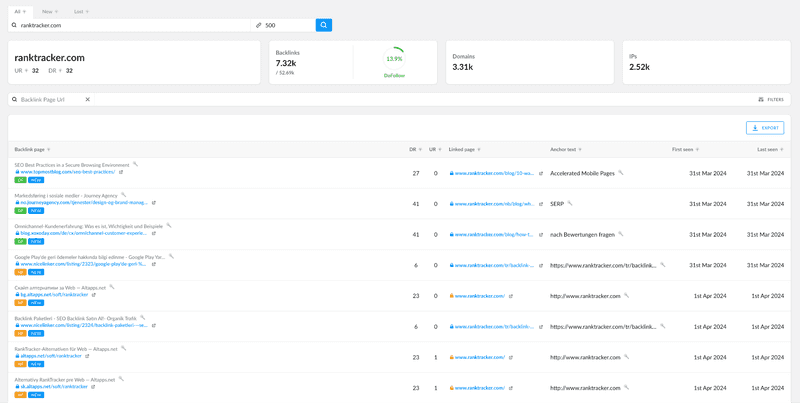Focus the ranktracker.com domain search field
800x403 pixels.
[x=130, y=25]
